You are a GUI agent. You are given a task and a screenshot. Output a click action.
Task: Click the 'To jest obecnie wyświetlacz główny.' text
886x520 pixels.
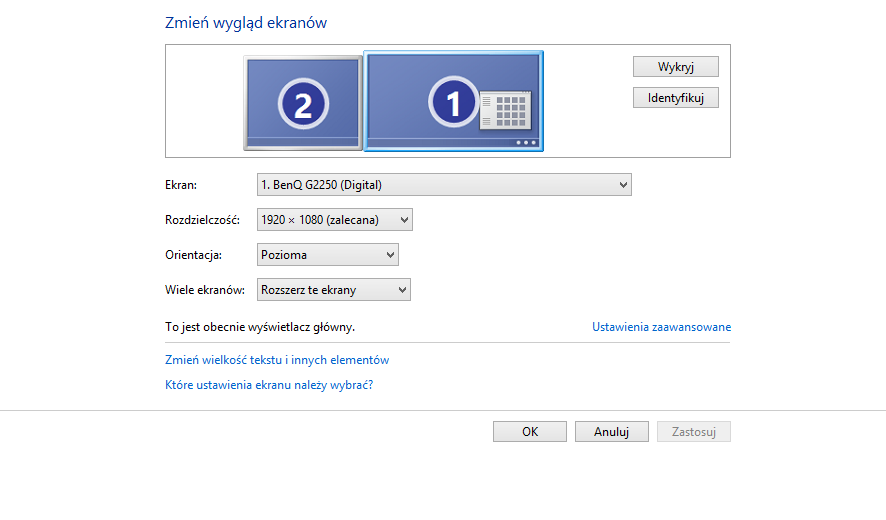click(x=260, y=327)
